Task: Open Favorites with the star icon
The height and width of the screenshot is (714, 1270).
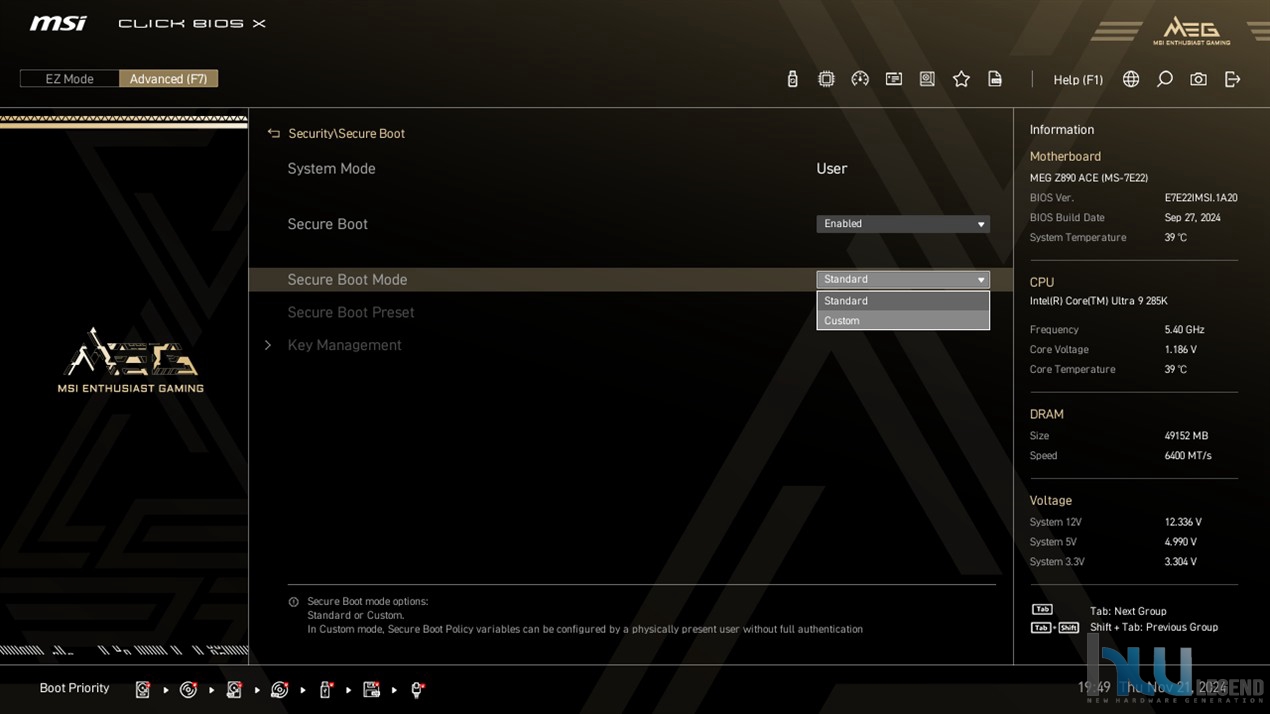Action: click(961, 79)
